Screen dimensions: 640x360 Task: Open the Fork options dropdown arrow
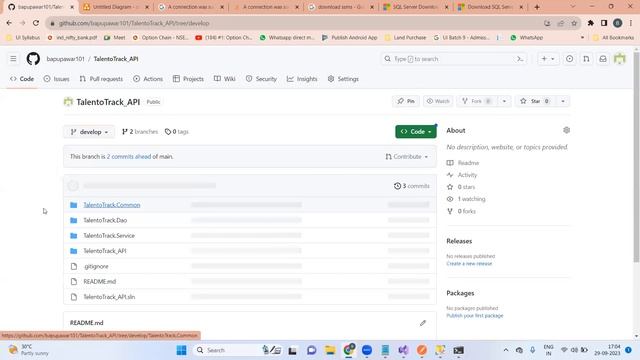click(x=504, y=101)
